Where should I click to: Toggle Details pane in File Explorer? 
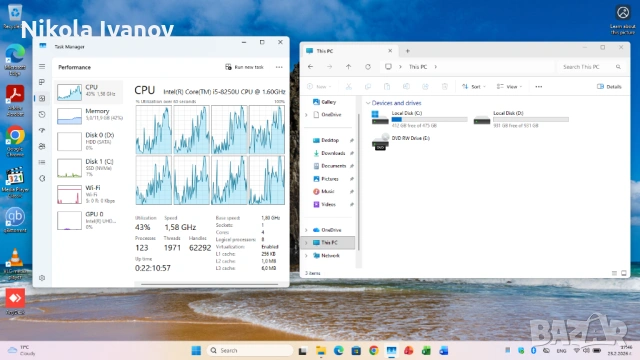point(609,87)
